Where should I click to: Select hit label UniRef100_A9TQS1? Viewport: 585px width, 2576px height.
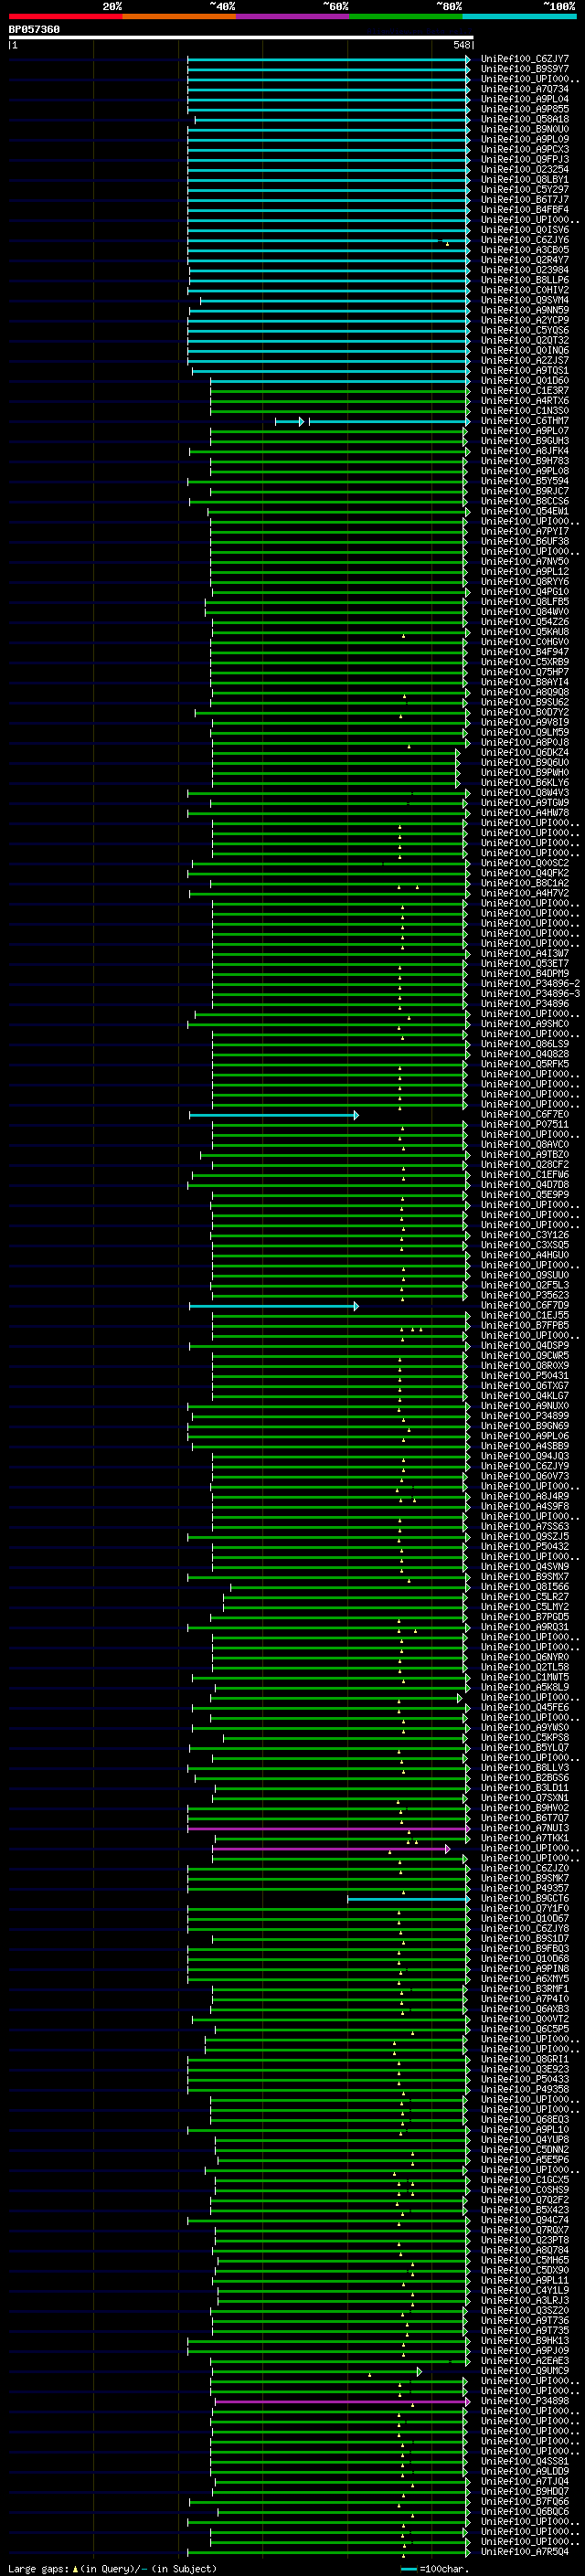(524, 370)
